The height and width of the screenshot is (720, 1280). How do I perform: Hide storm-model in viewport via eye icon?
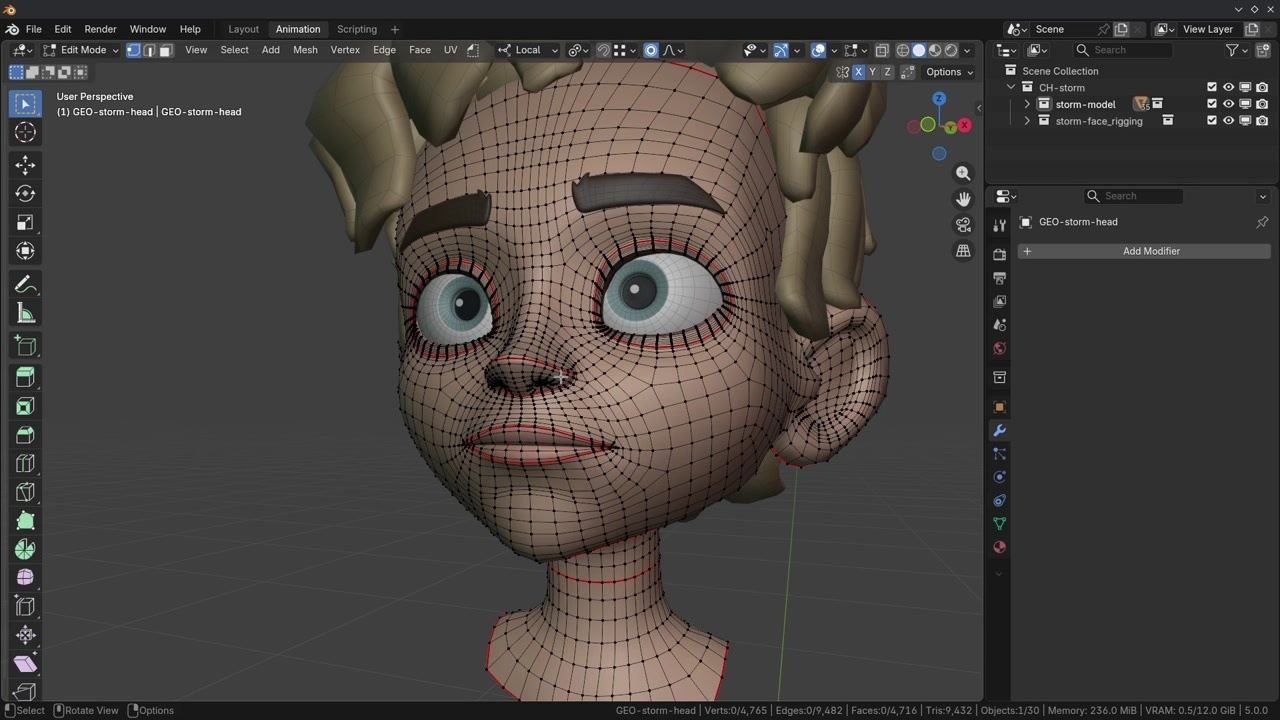[x=1228, y=104]
